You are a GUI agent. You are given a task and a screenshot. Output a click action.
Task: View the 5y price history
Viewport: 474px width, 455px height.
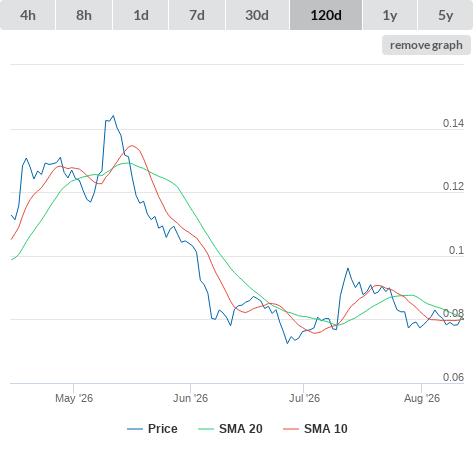446,15
